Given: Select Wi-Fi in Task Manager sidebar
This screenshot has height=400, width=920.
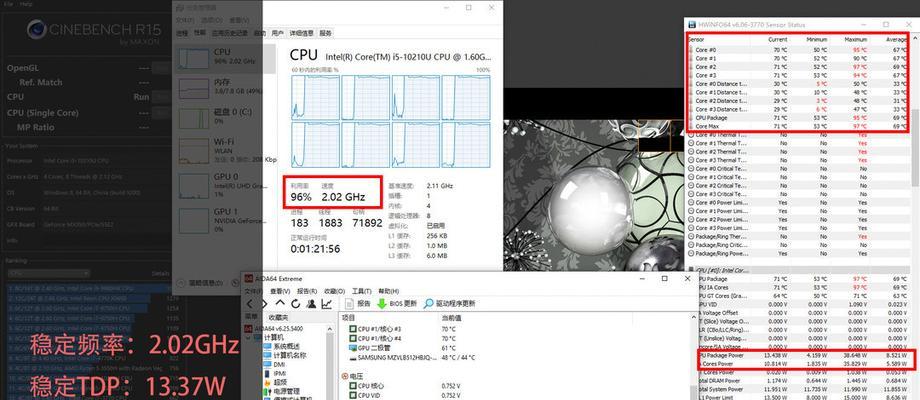Looking at the screenshot, I should (226, 150).
